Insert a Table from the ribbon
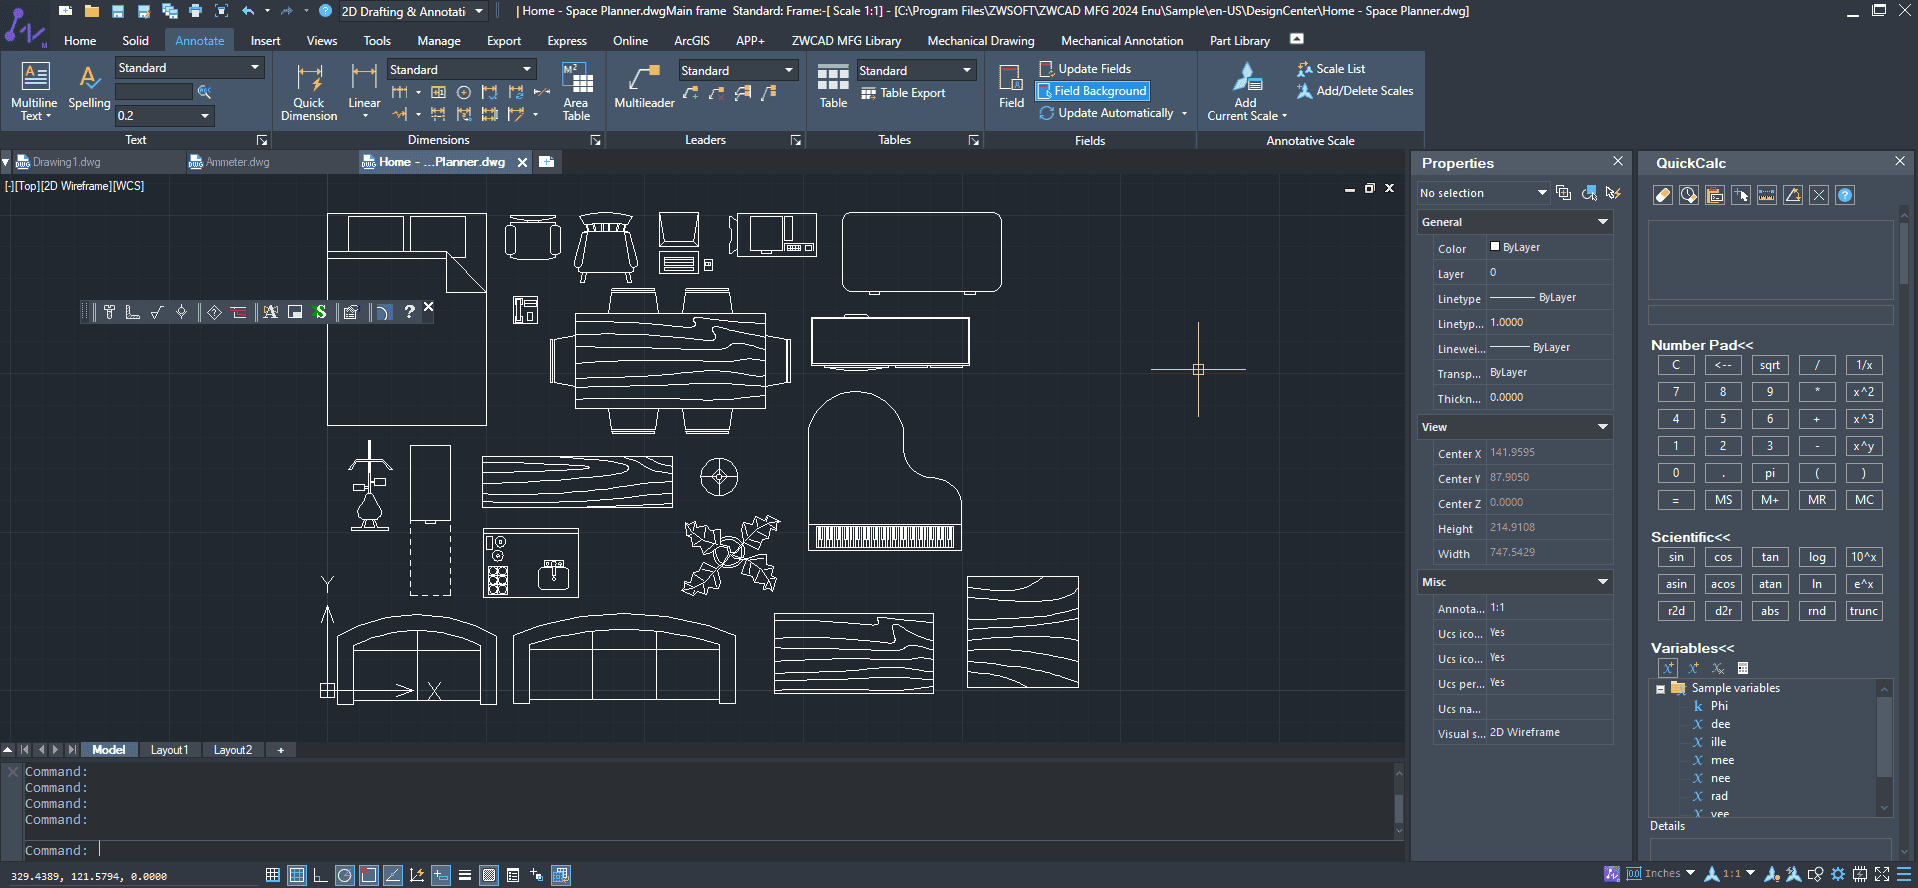Viewport: 1918px width, 888px height. pos(833,86)
